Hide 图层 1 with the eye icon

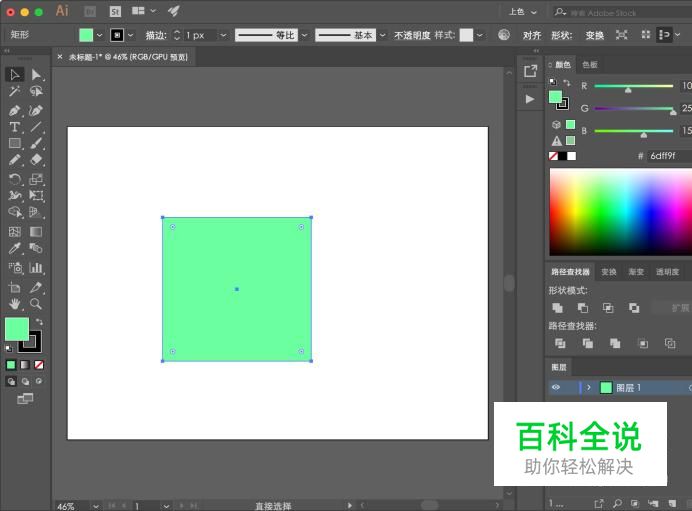(556, 387)
